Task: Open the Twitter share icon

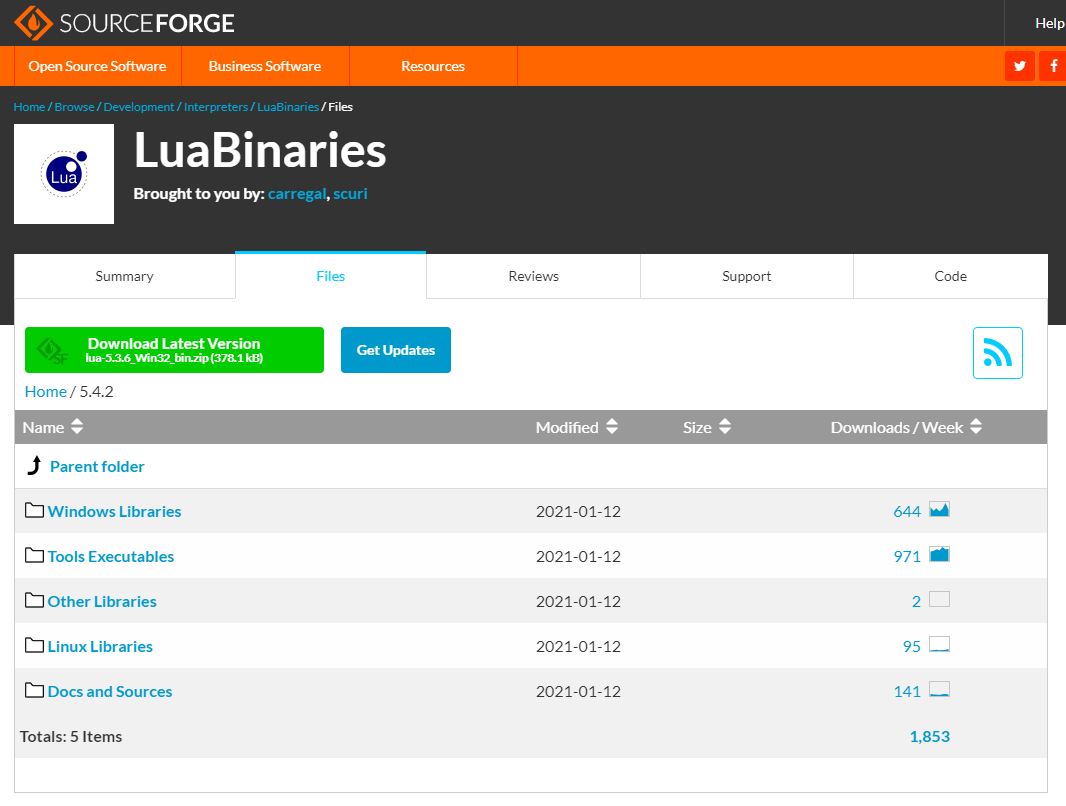Action: tap(1020, 66)
